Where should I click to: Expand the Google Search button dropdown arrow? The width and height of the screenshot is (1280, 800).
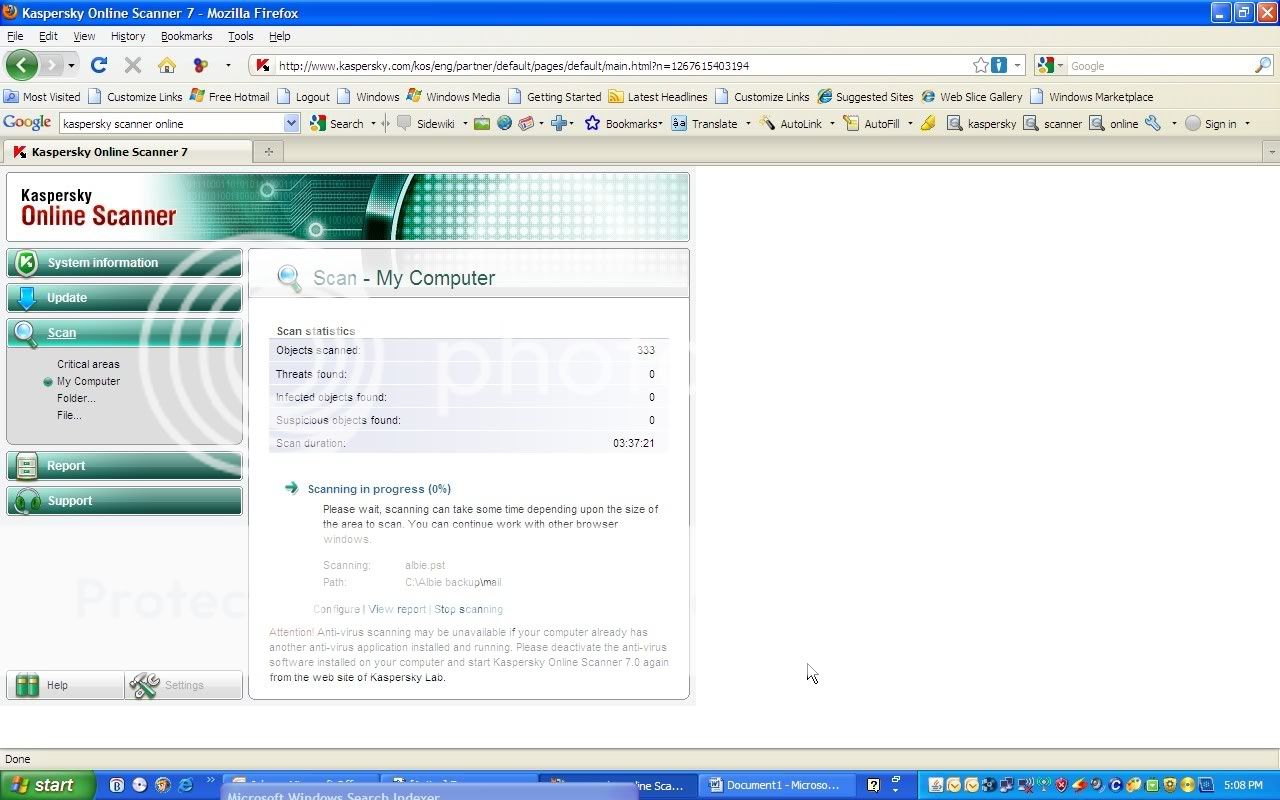click(x=373, y=124)
